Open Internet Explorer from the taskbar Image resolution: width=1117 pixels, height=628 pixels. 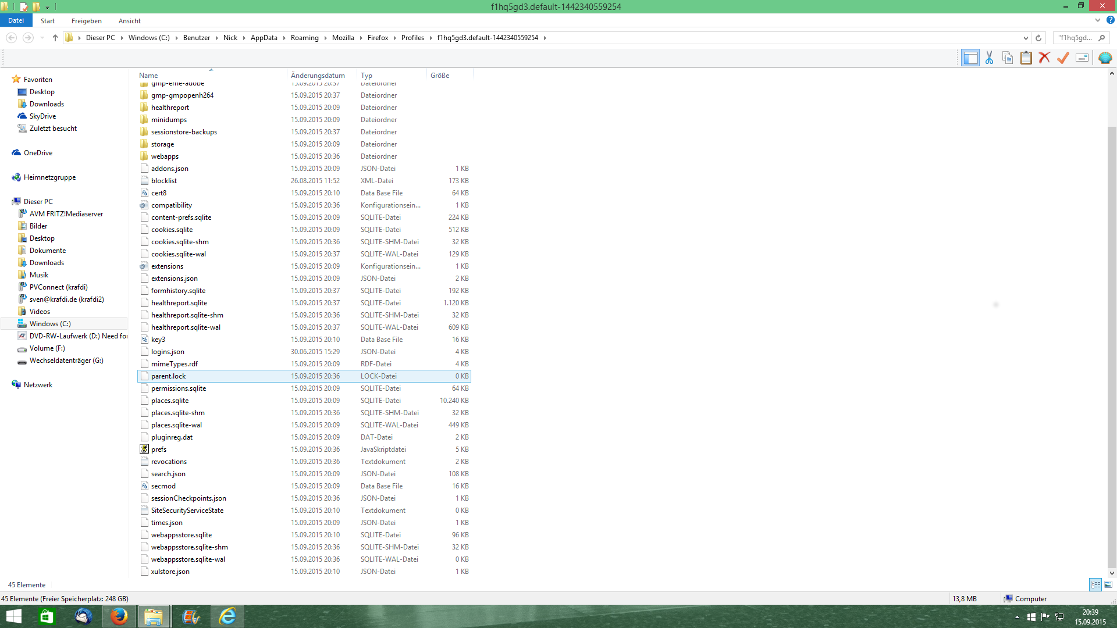coord(227,617)
